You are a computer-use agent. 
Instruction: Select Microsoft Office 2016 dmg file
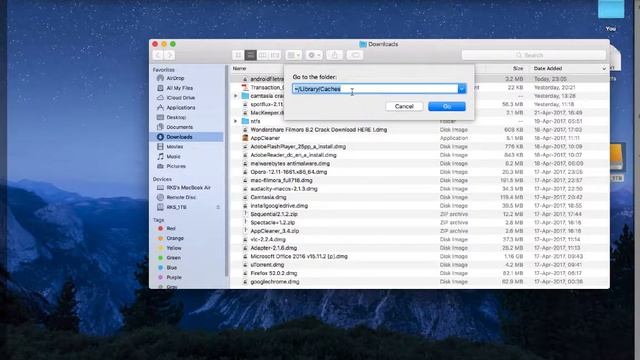420,256
